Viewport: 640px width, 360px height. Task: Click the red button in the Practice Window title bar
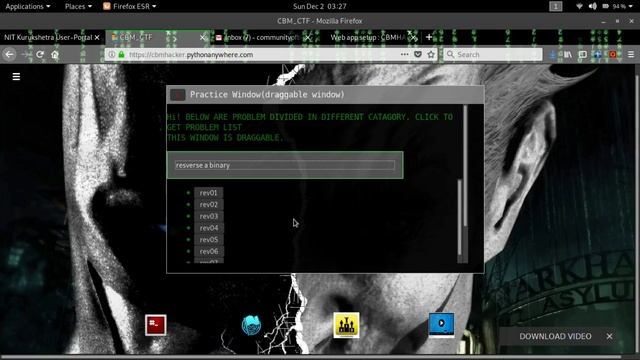tap(178, 95)
